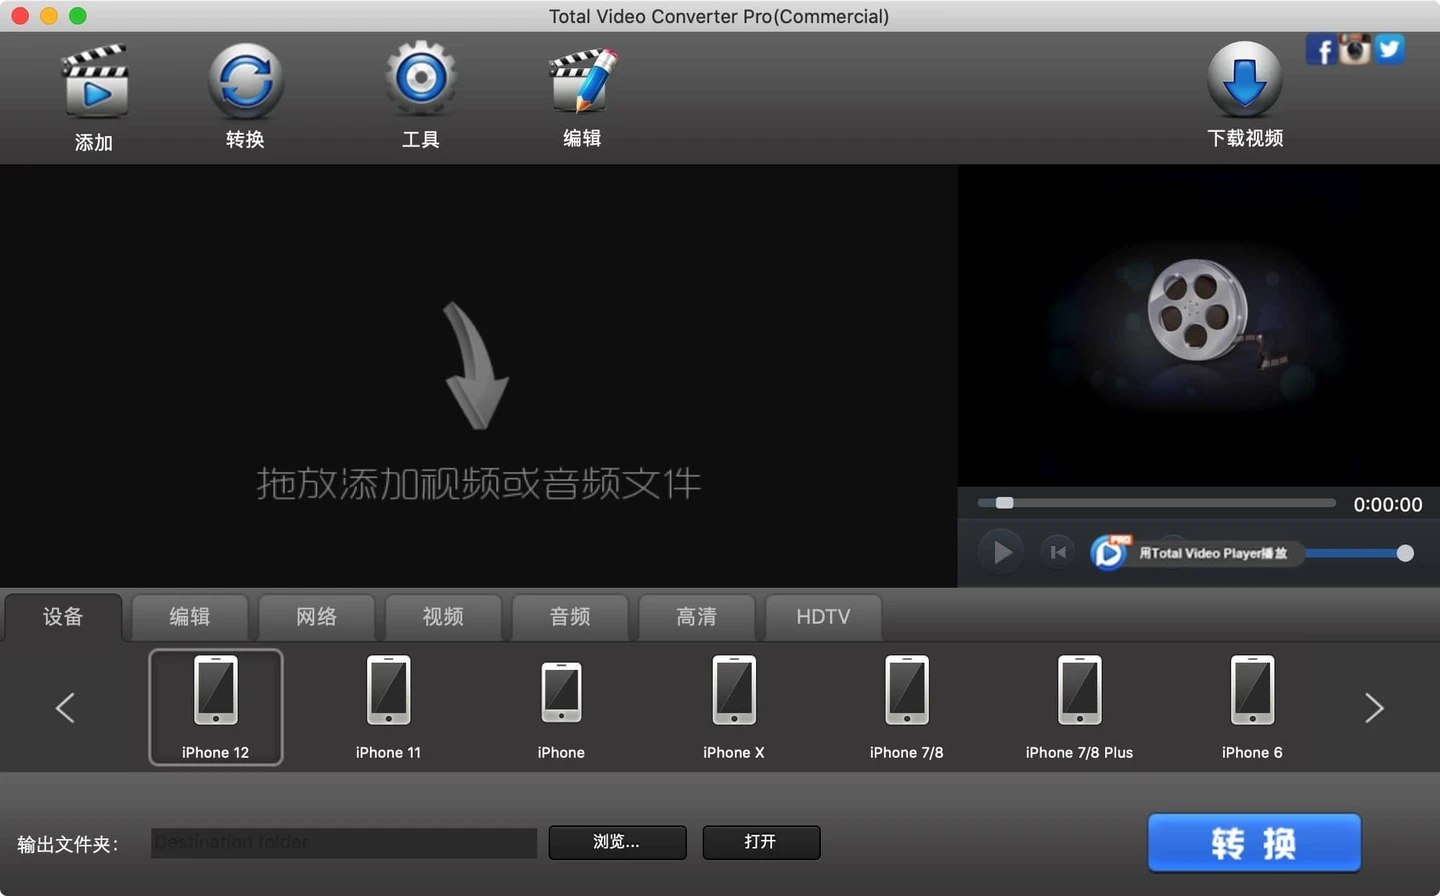Switch to the 音频 tab
This screenshot has height=896, width=1440.
pos(570,617)
